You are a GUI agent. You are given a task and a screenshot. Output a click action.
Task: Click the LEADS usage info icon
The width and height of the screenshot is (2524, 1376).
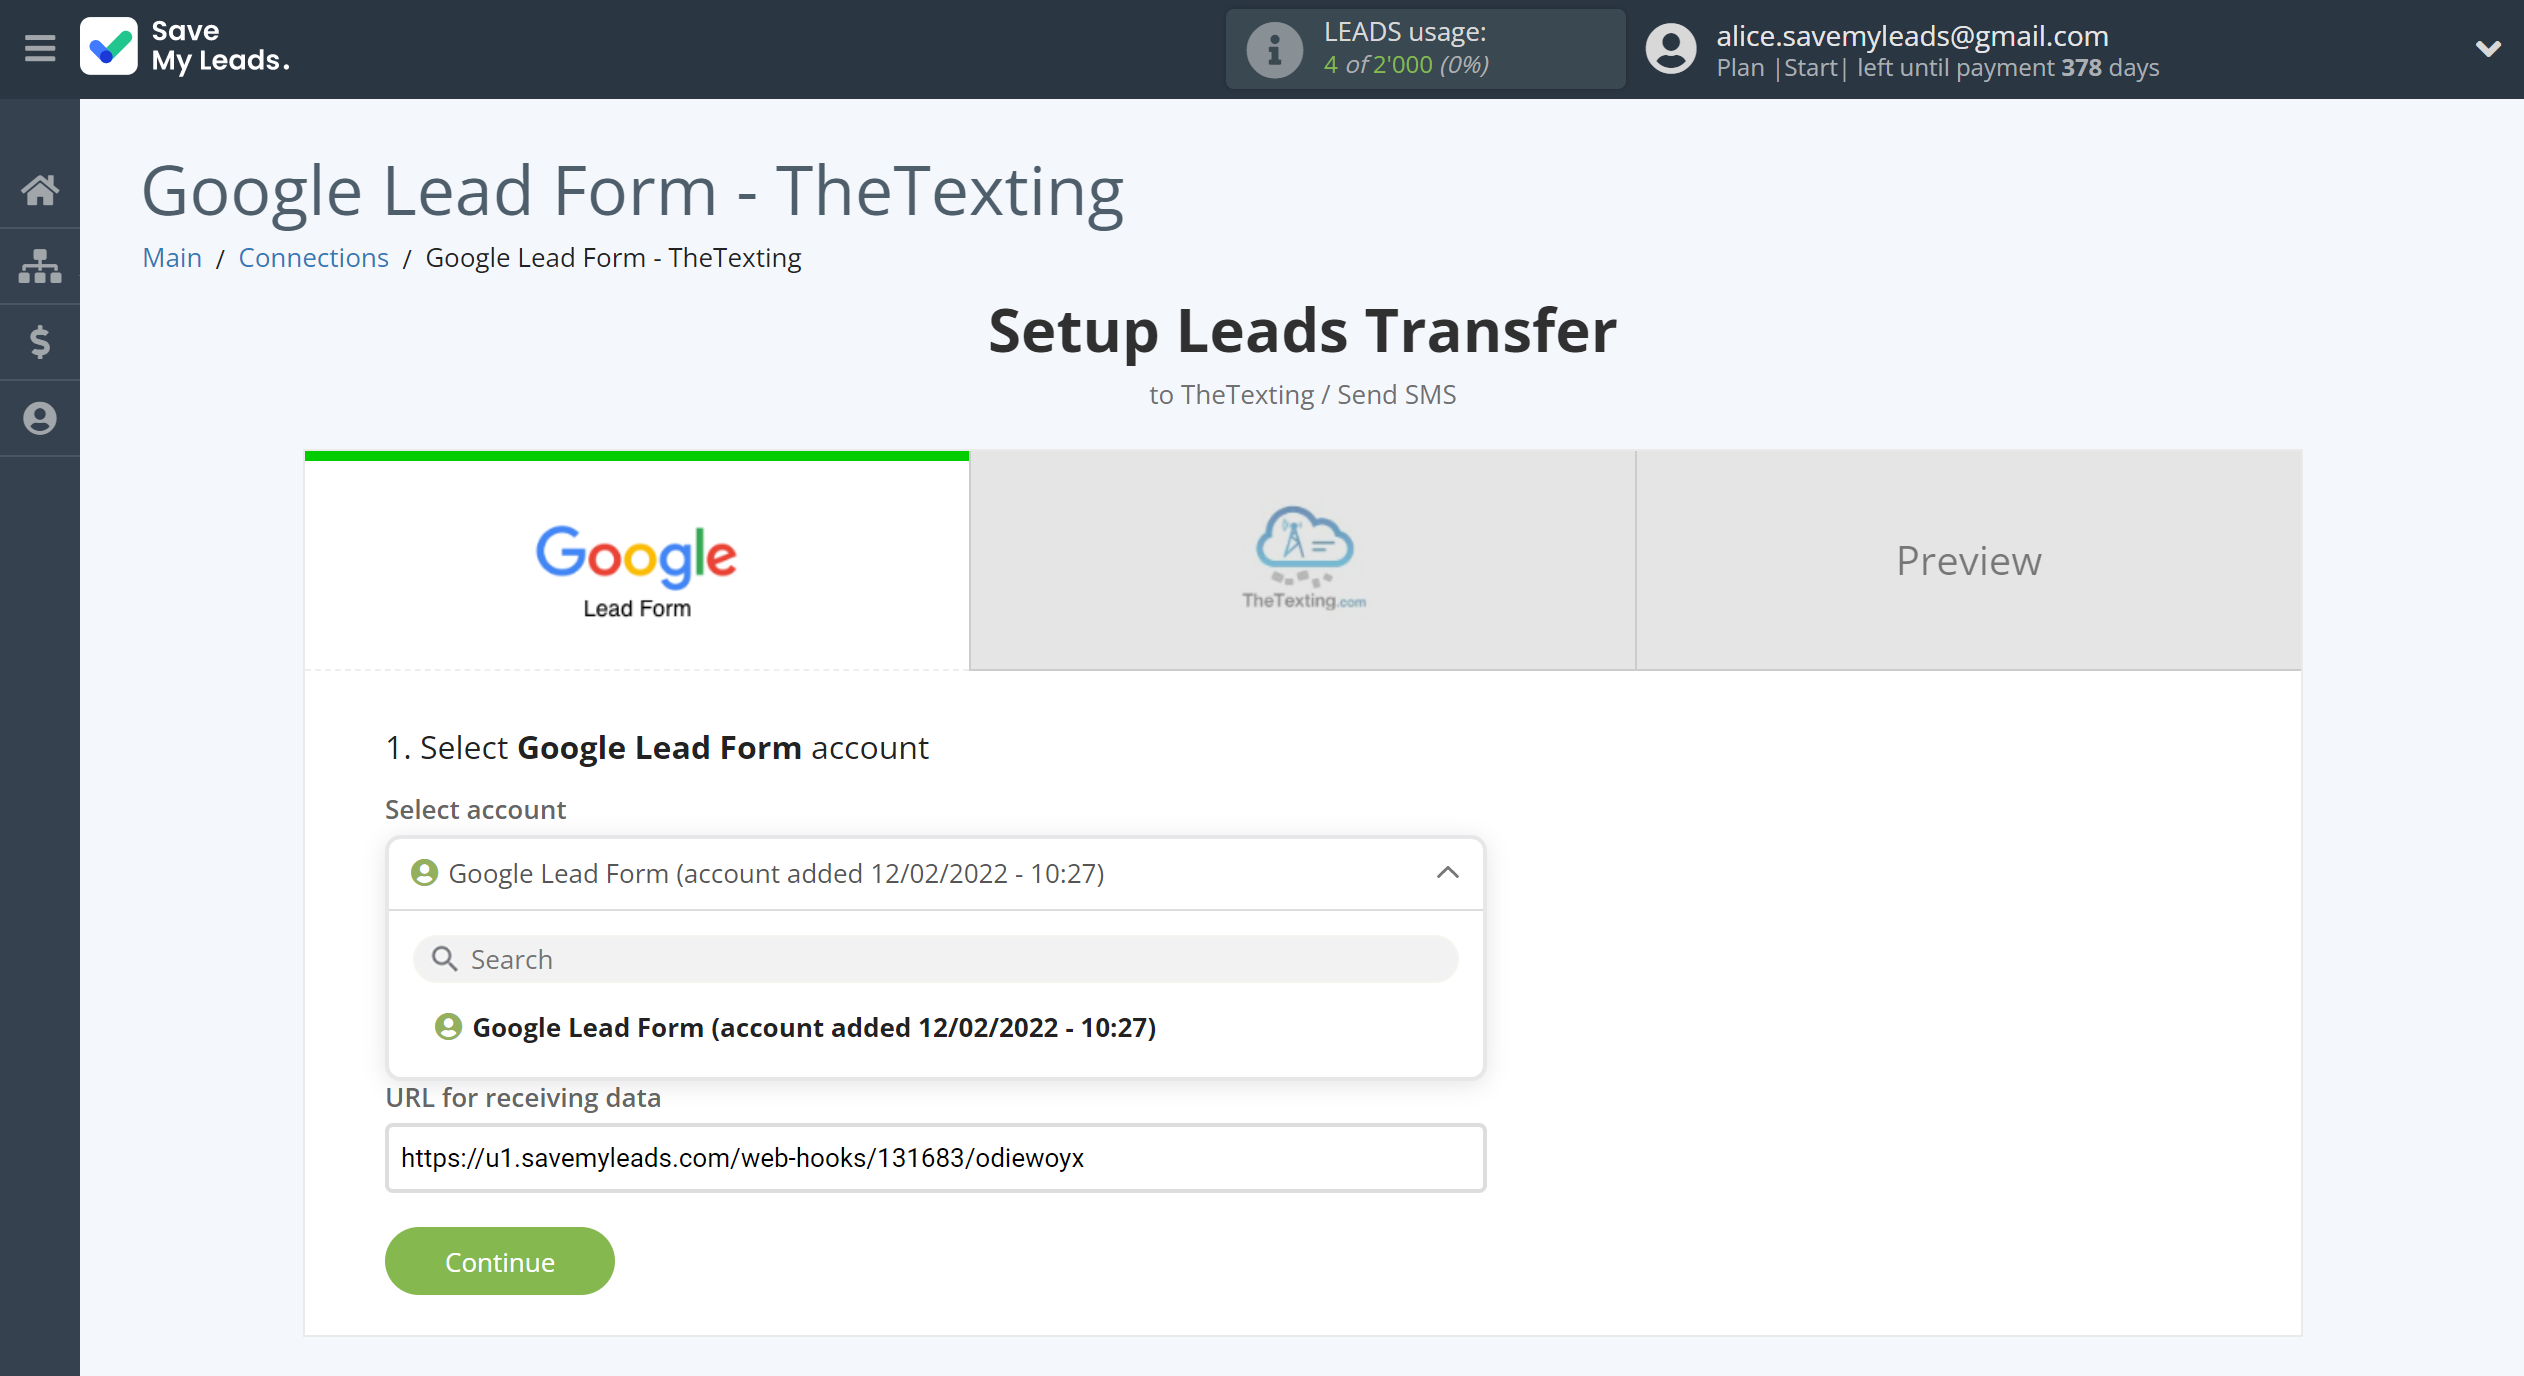[1269, 49]
